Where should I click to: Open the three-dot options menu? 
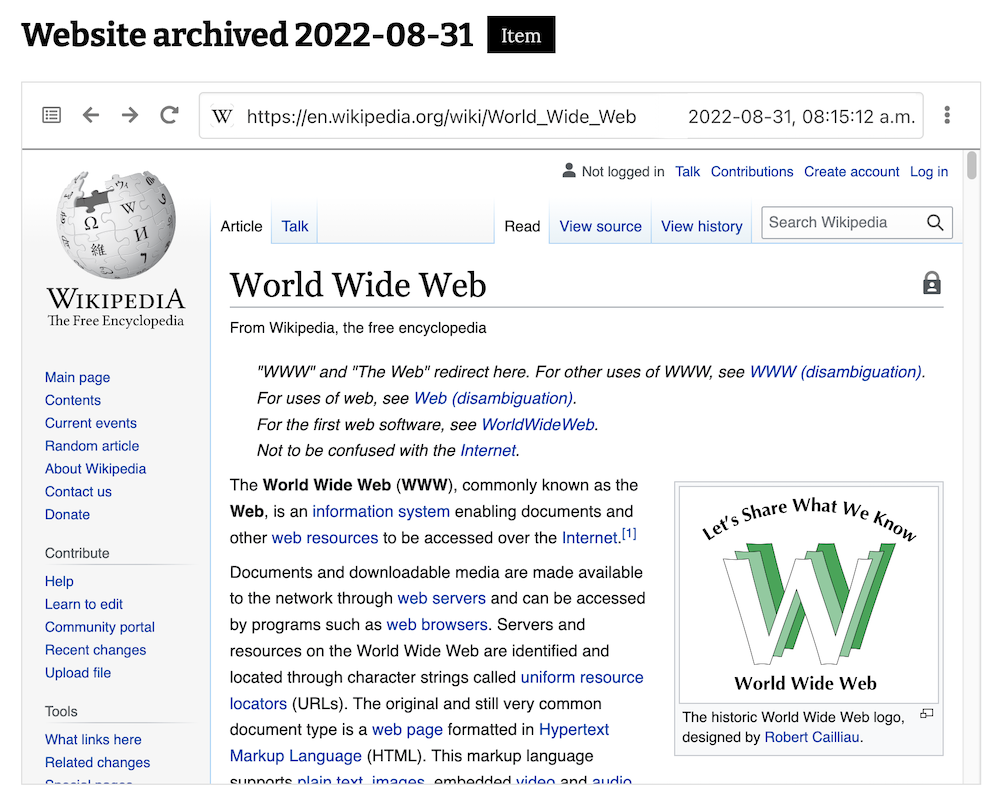pos(947,115)
